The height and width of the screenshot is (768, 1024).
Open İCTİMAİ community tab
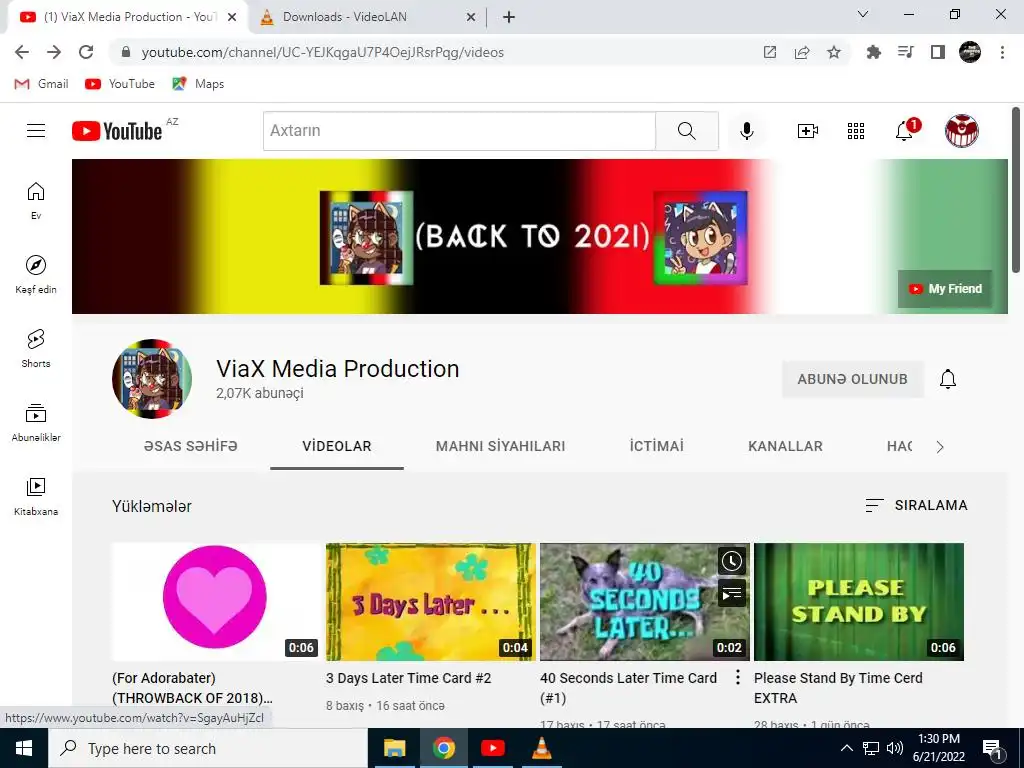(x=656, y=446)
